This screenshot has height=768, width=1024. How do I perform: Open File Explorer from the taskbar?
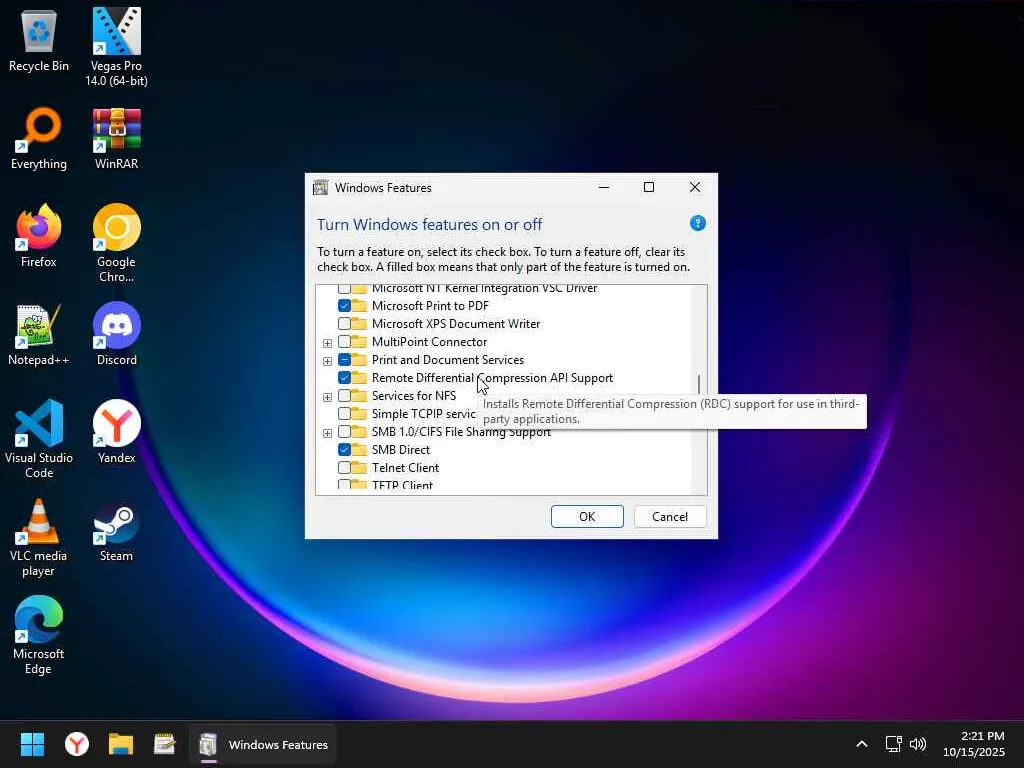(x=121, y=744)
